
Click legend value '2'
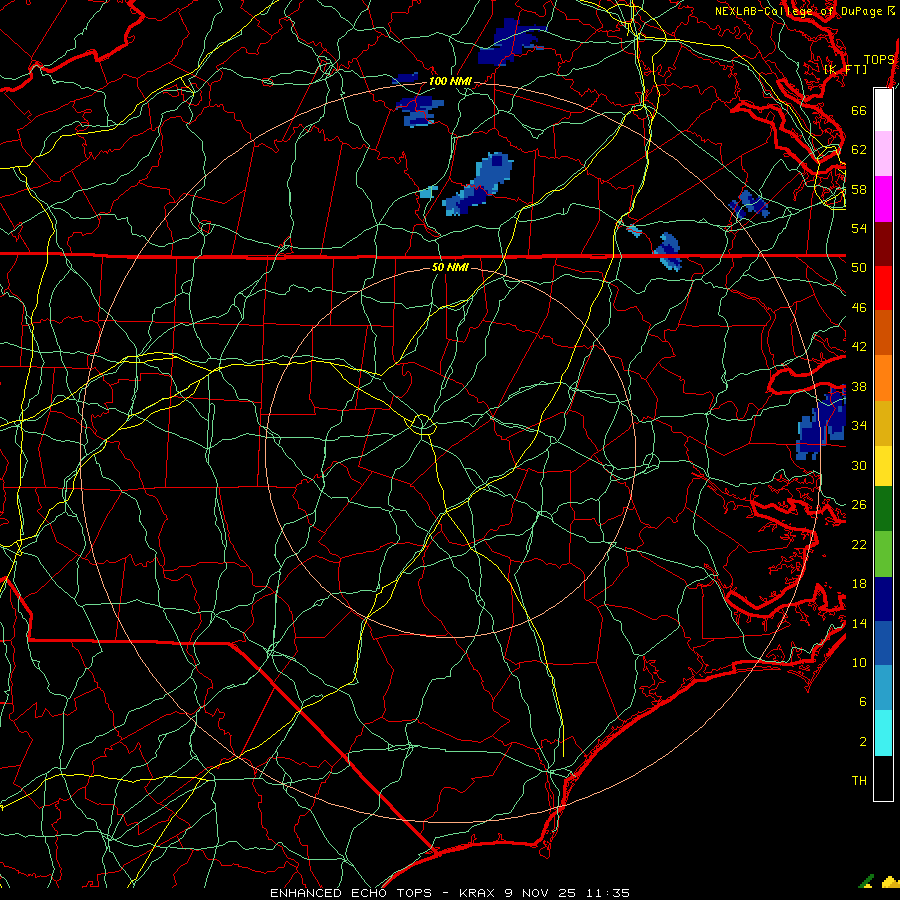[x=863, y=742]
